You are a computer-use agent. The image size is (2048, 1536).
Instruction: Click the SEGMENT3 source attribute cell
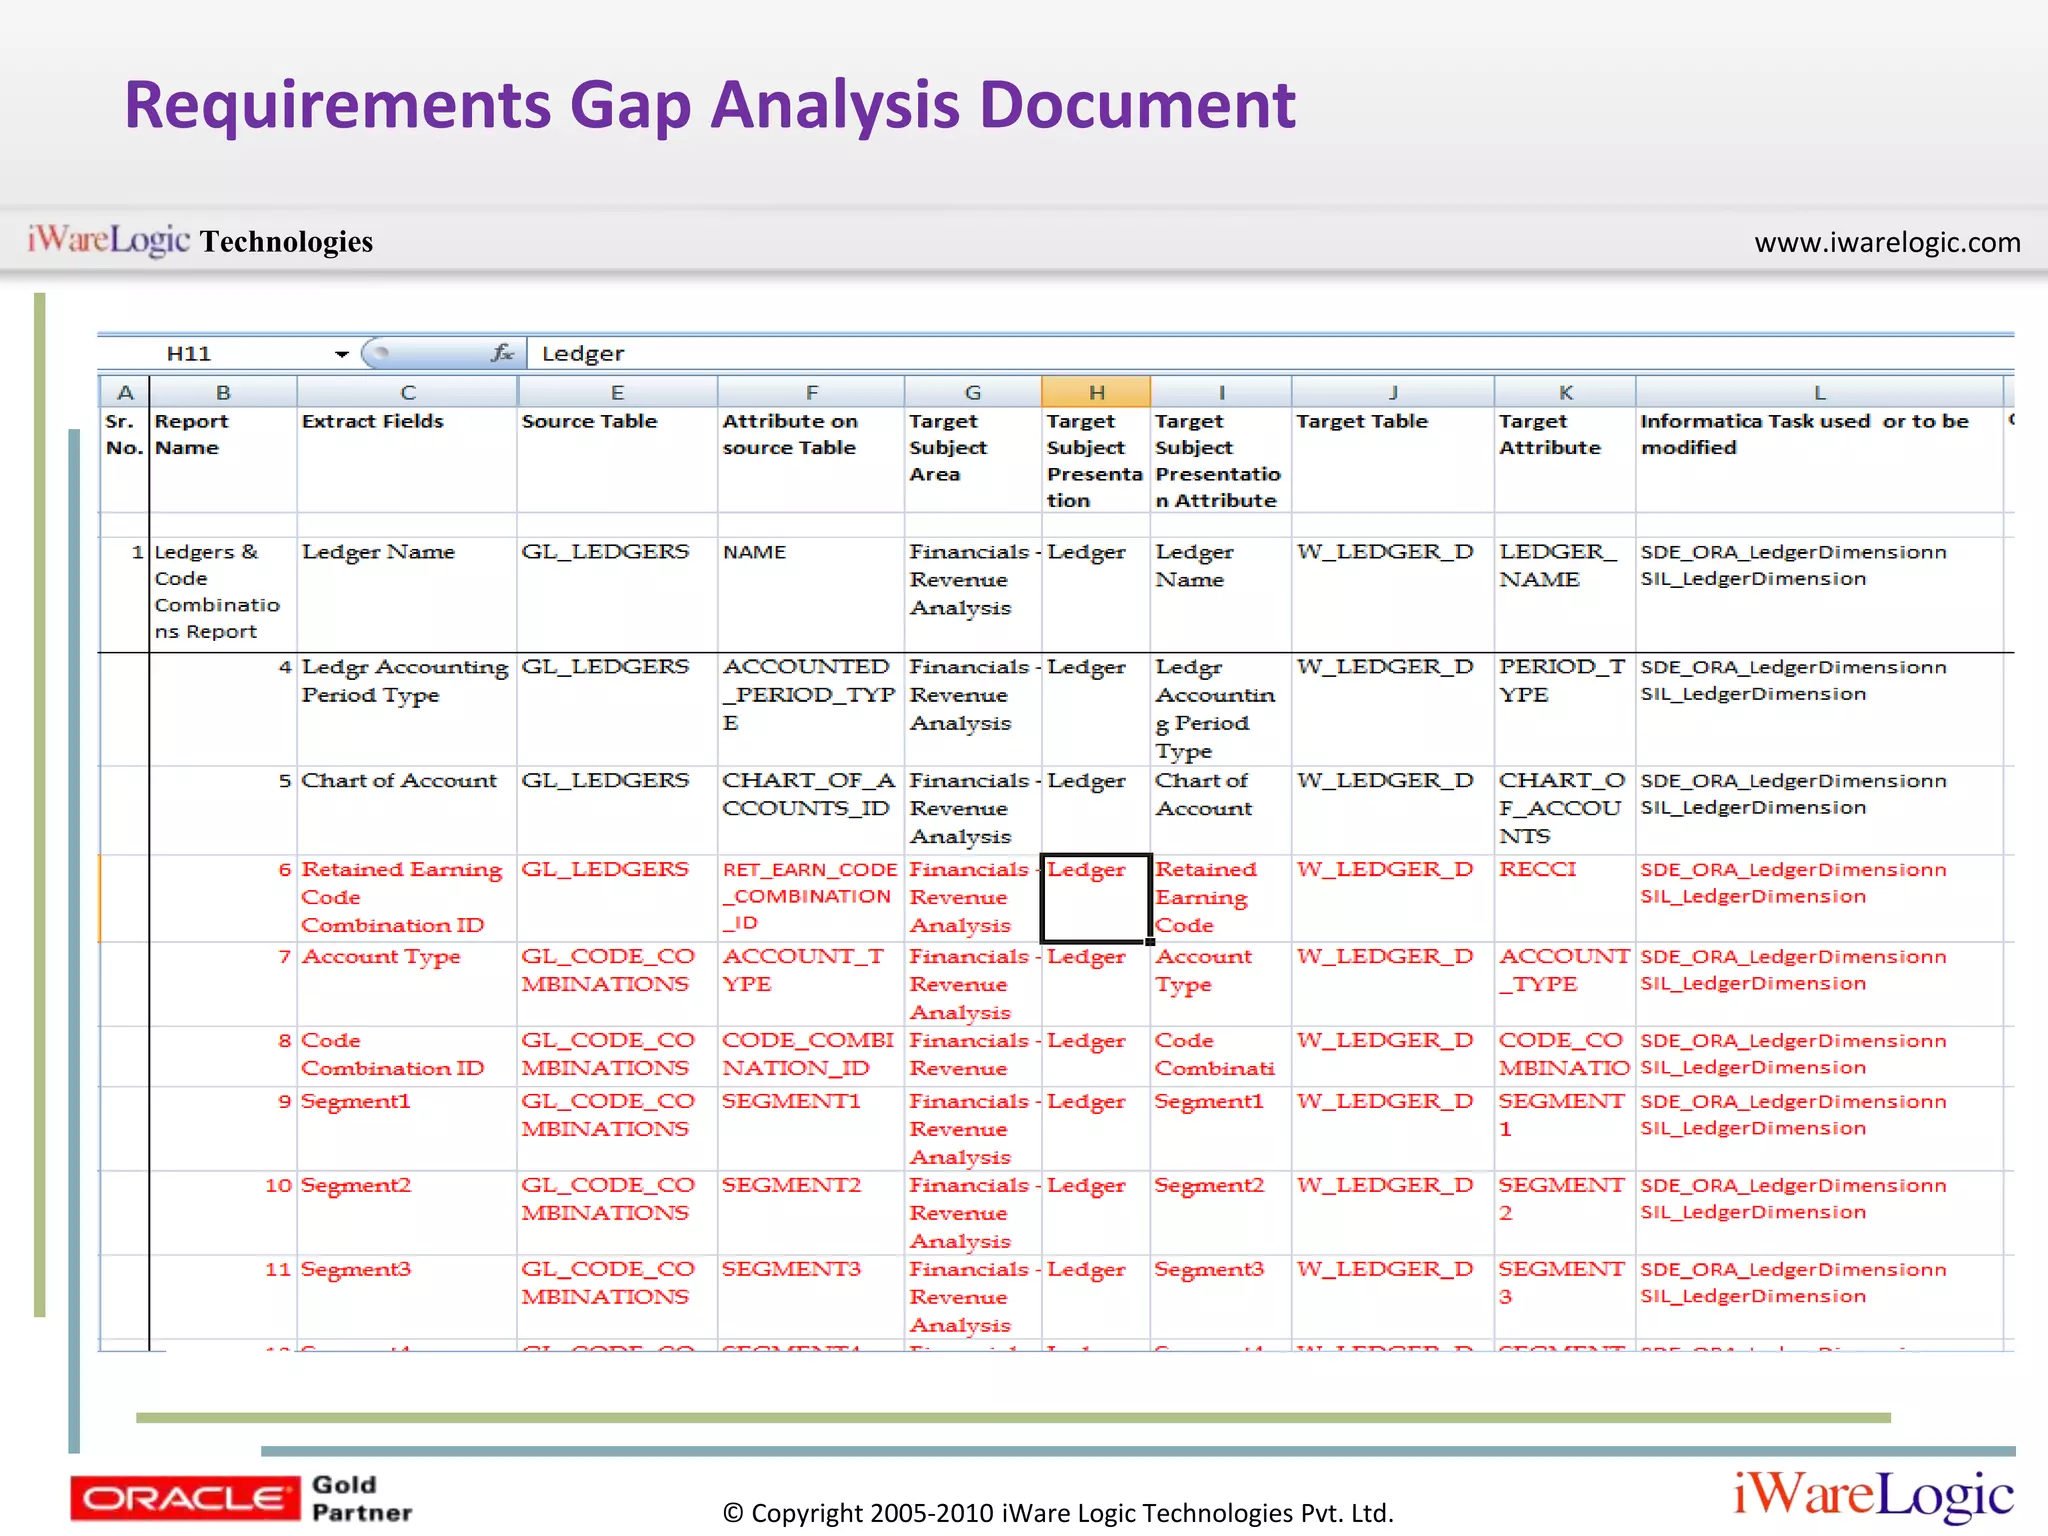click(x=811, y=1296)
